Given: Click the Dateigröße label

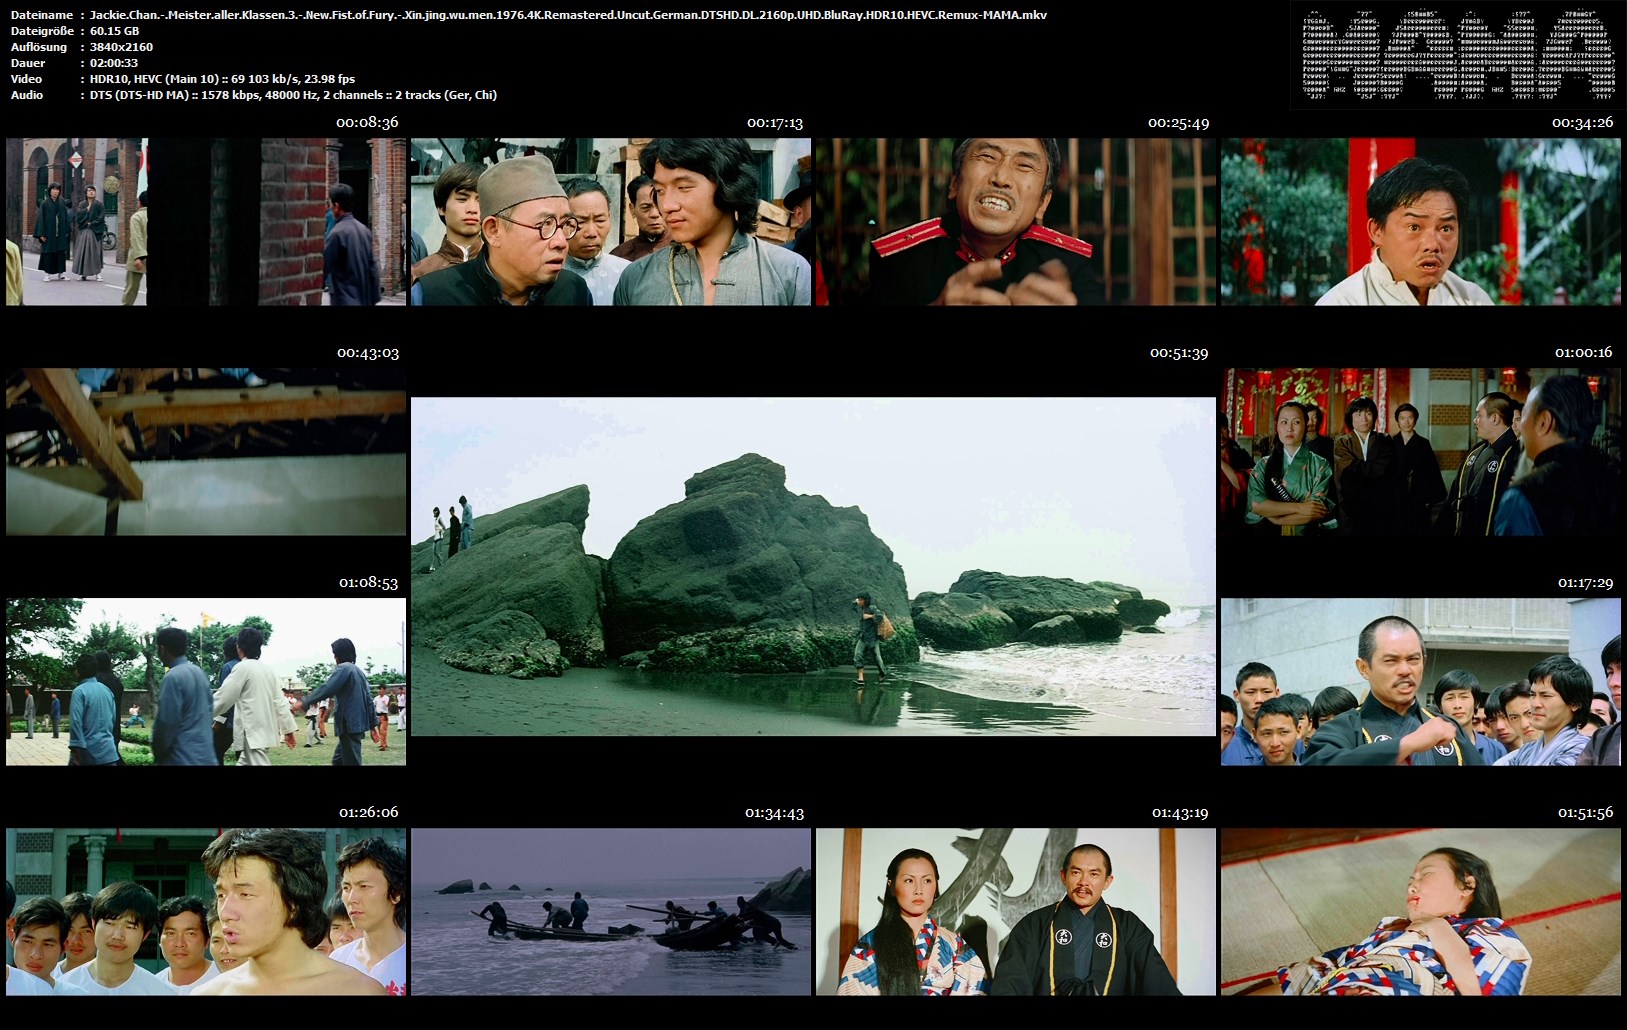Looking at the screenshot, I should 40,31.
